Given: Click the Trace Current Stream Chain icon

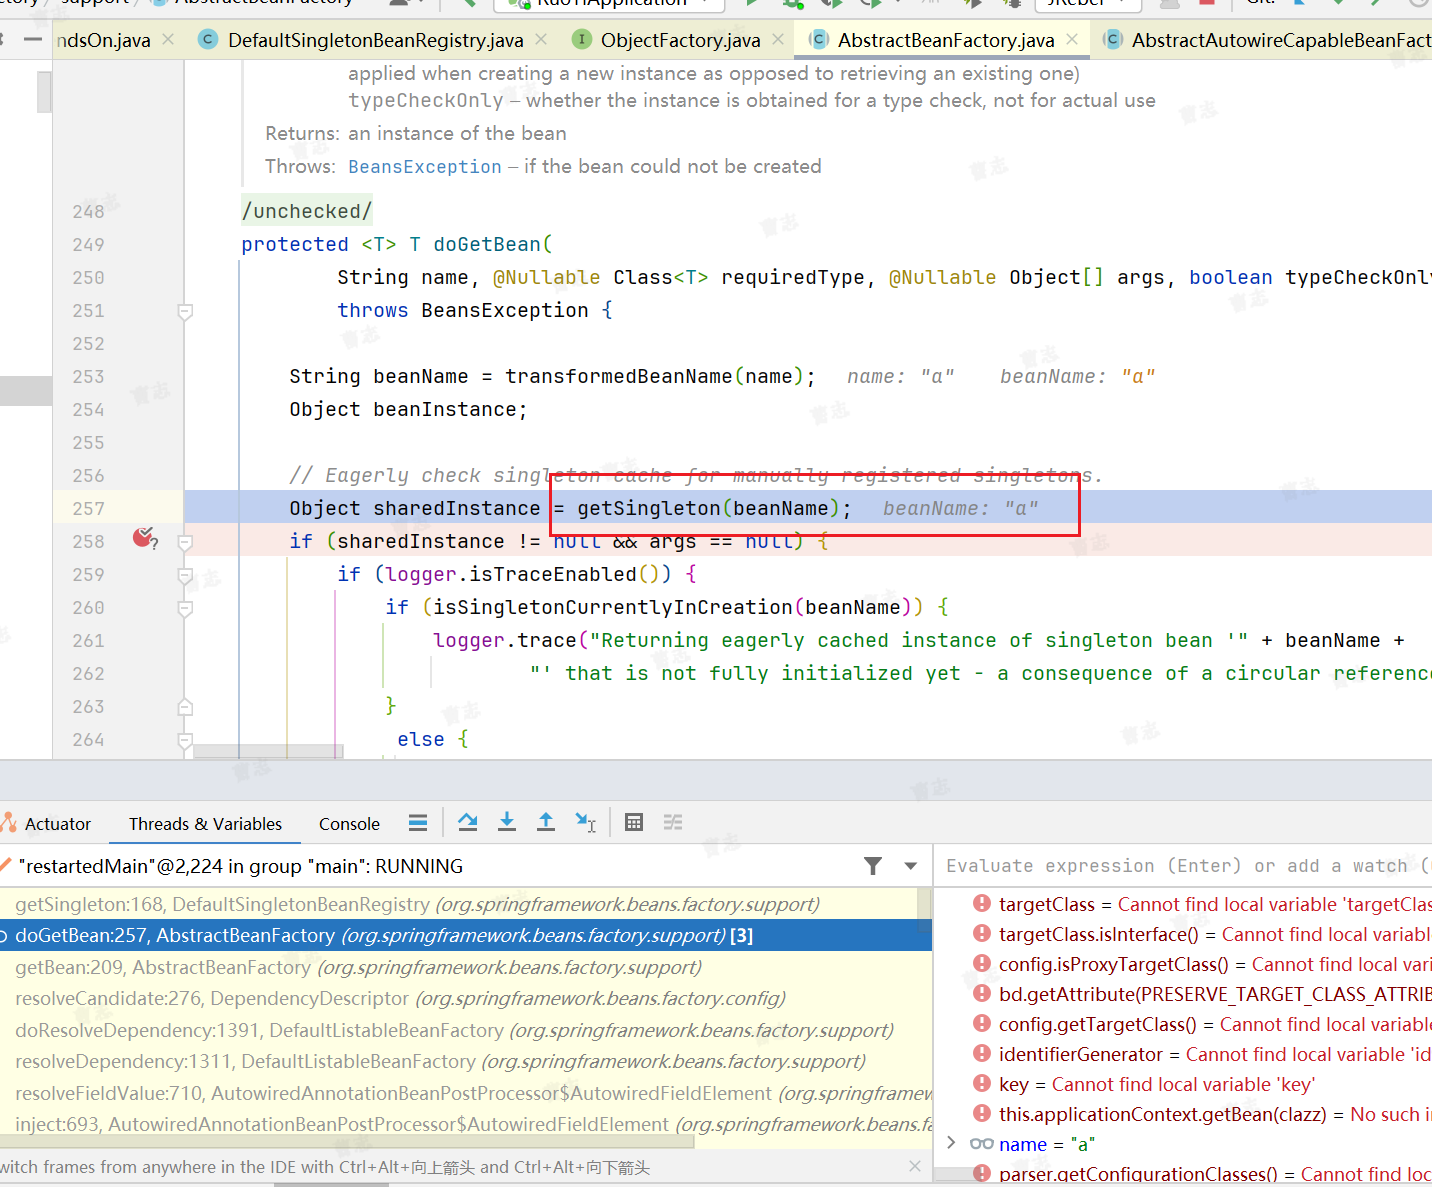Looking at the screenshot, I should tap(673, 822).
